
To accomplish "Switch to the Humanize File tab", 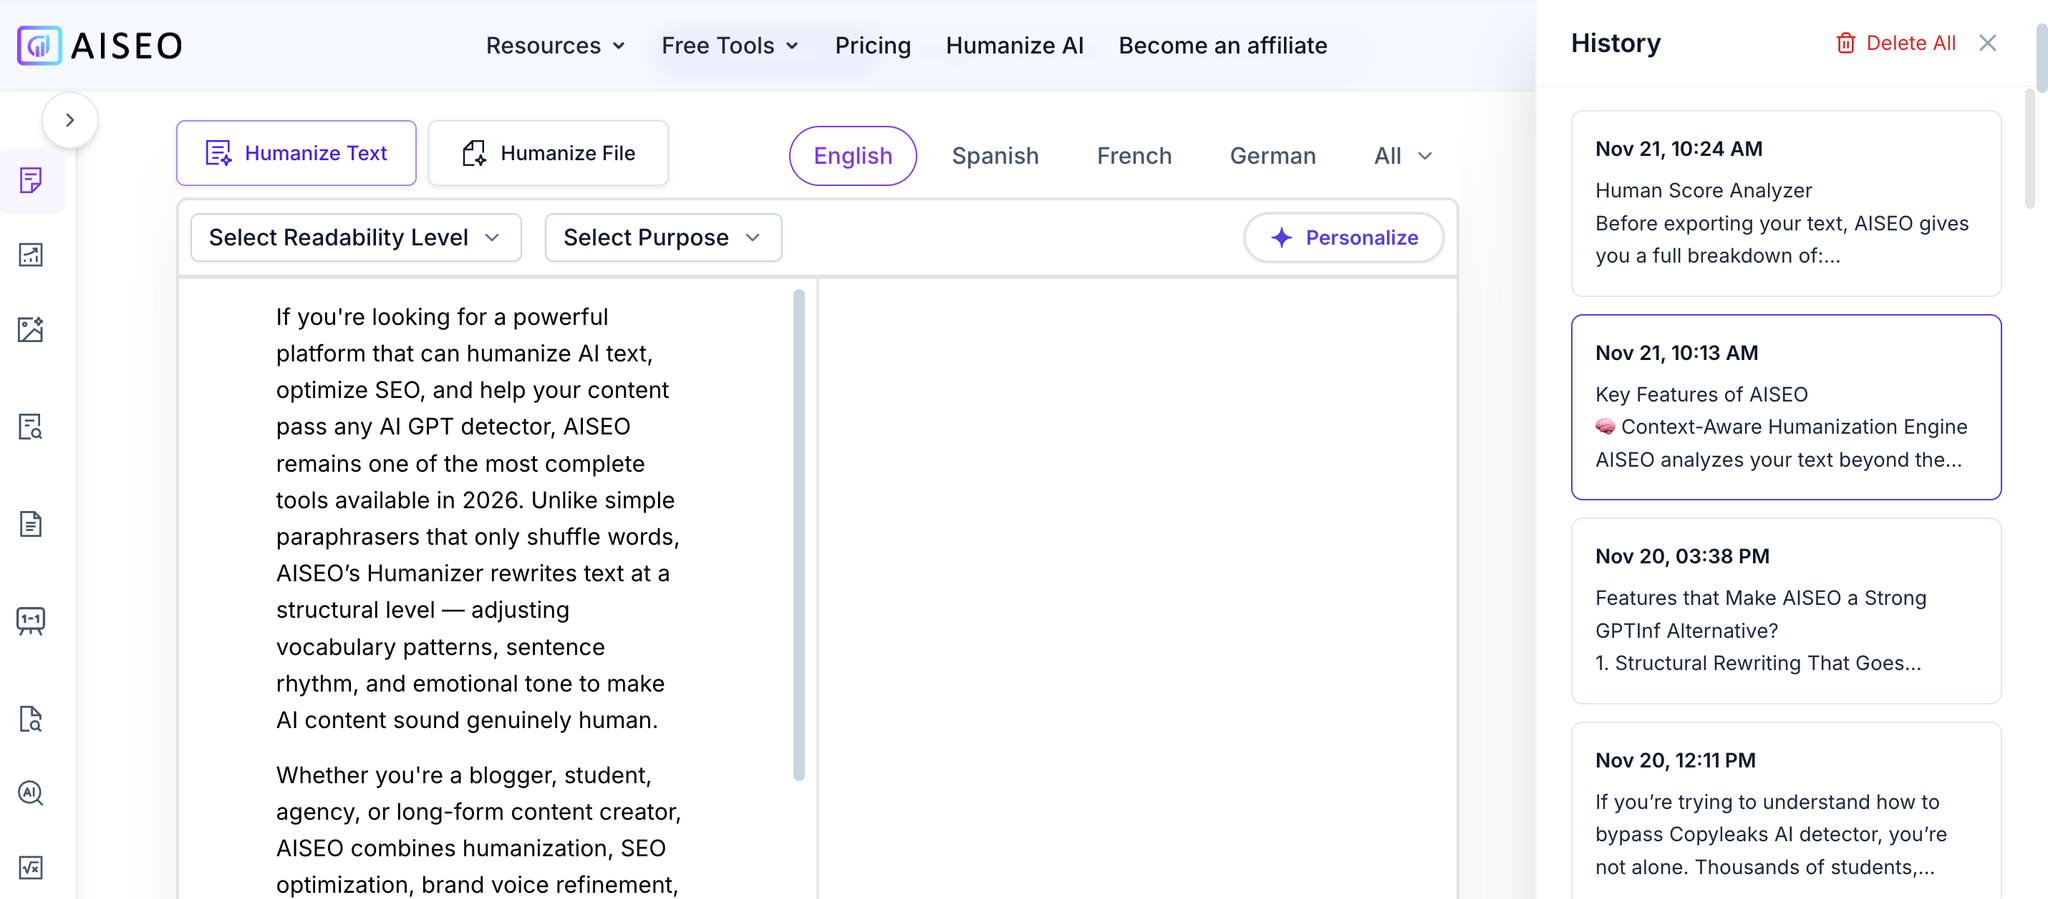I will 549,153.
